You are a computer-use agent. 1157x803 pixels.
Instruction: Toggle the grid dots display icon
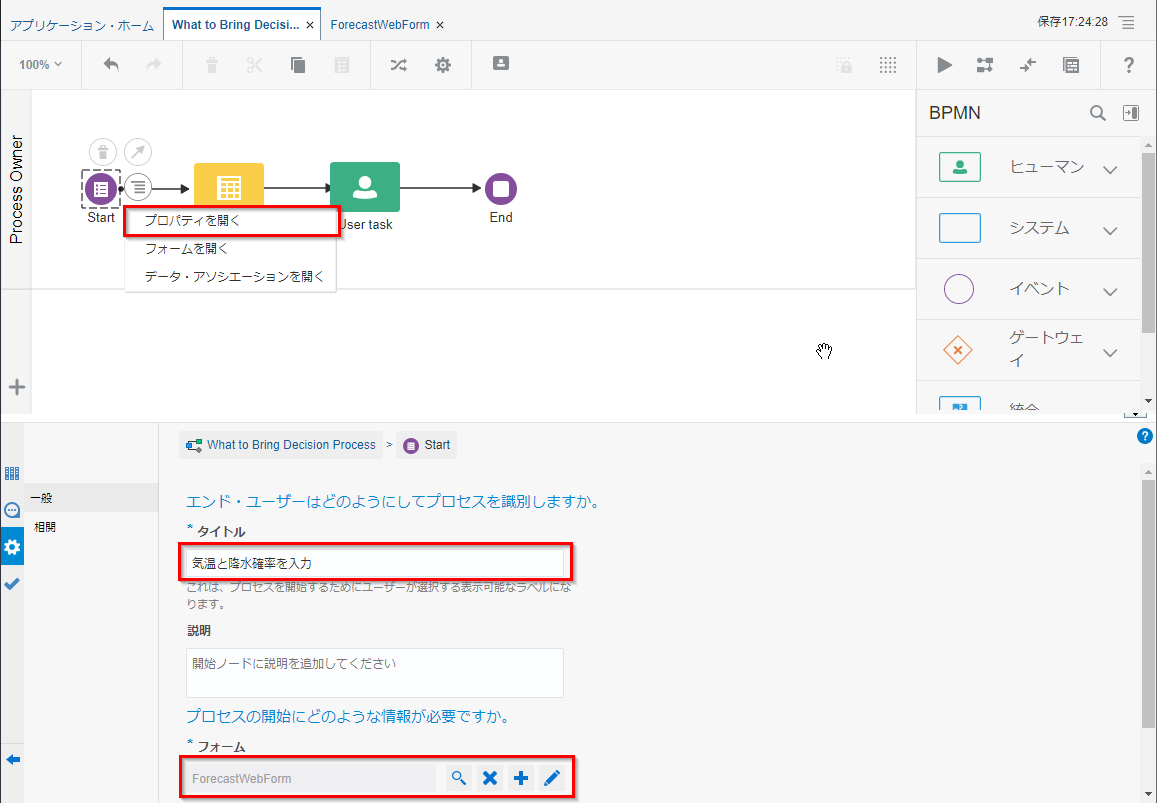[x=887, y=65]
